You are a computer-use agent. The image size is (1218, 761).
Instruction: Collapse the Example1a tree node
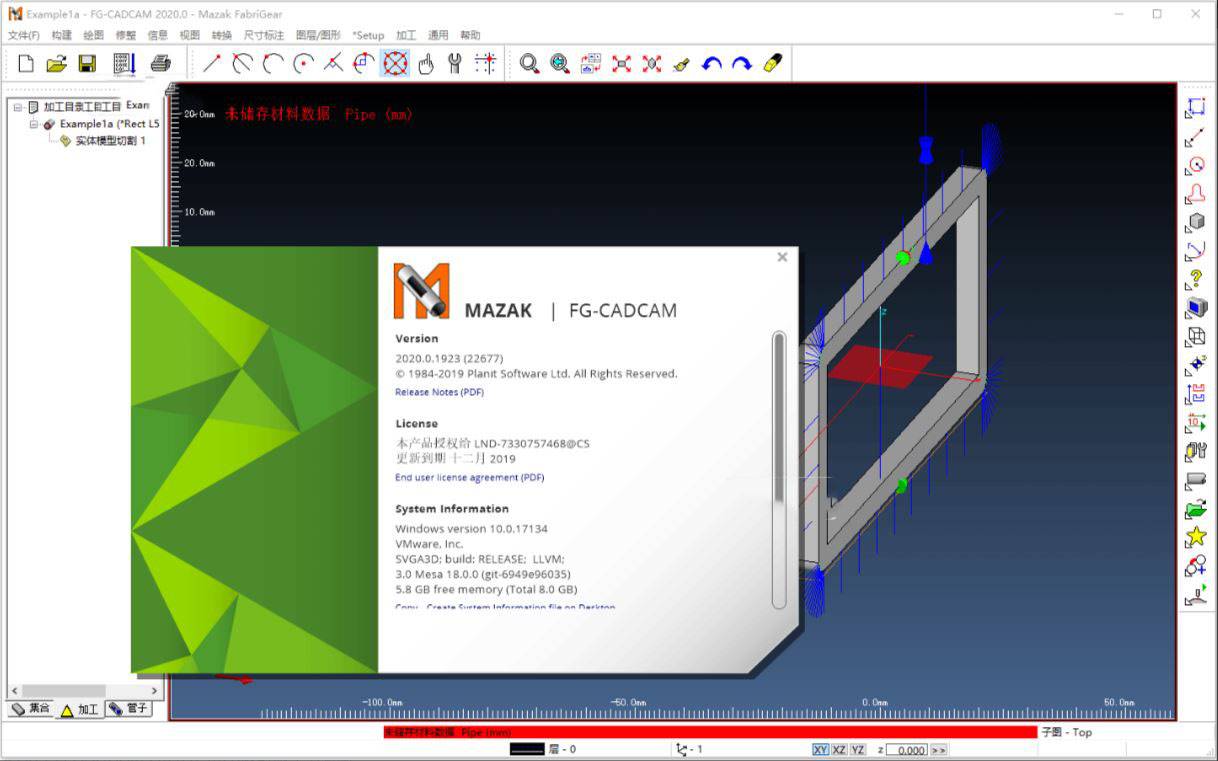33,124
